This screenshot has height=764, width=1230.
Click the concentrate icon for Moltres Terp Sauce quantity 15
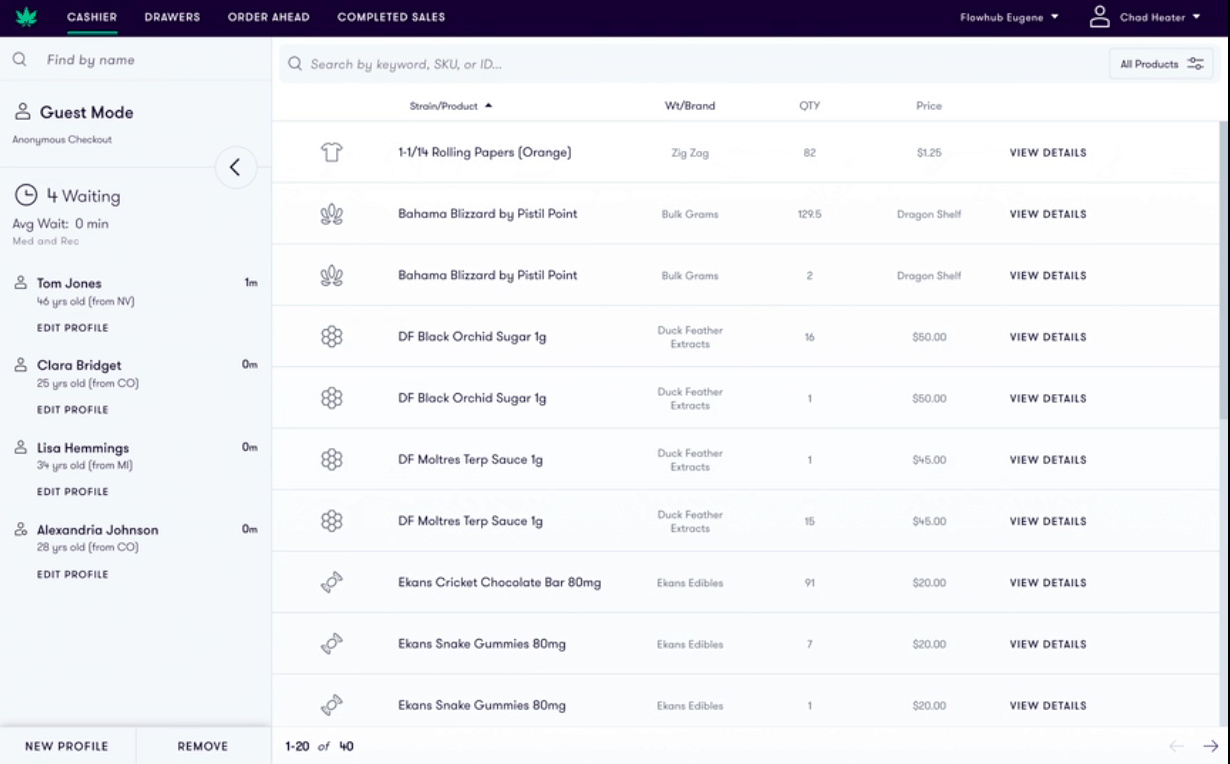click(x=332, y=521)
